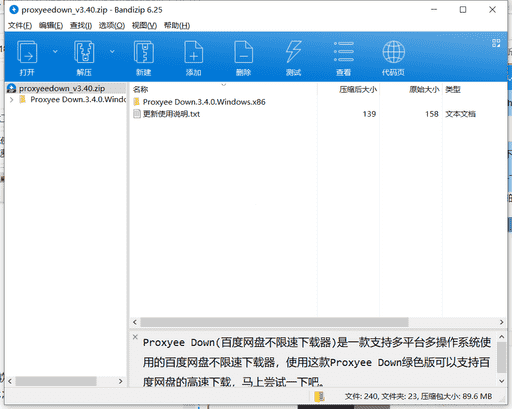Sort by the Type (类型) column header
This screenshot has height=409, width=512.
click(x=453, y=89)
